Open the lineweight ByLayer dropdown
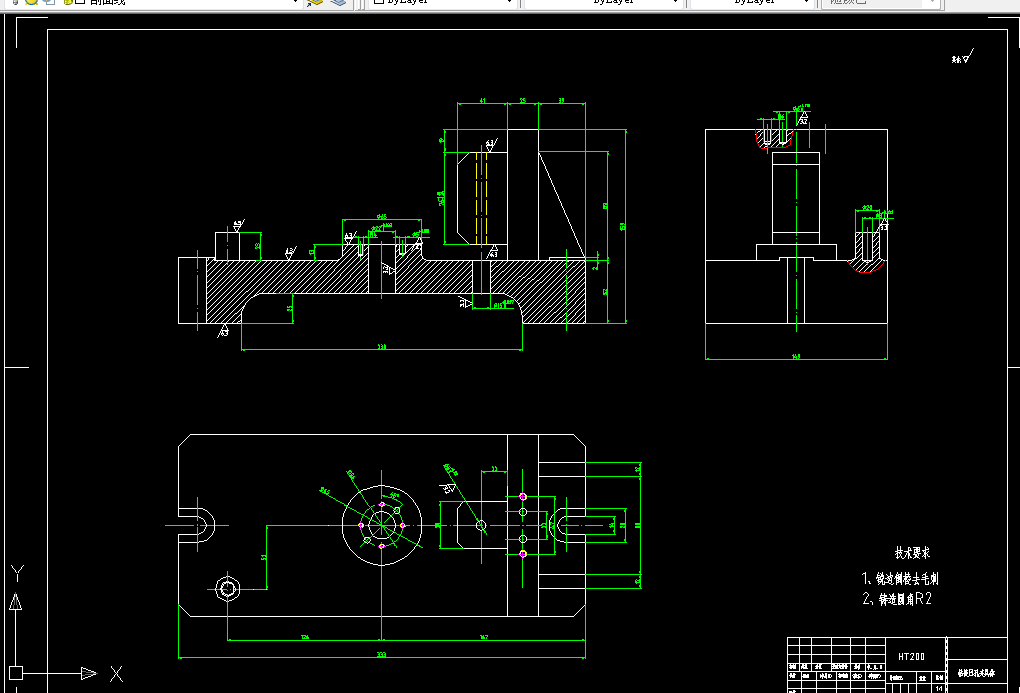Viewport: 1020px width, 693px height. point(753,2)
